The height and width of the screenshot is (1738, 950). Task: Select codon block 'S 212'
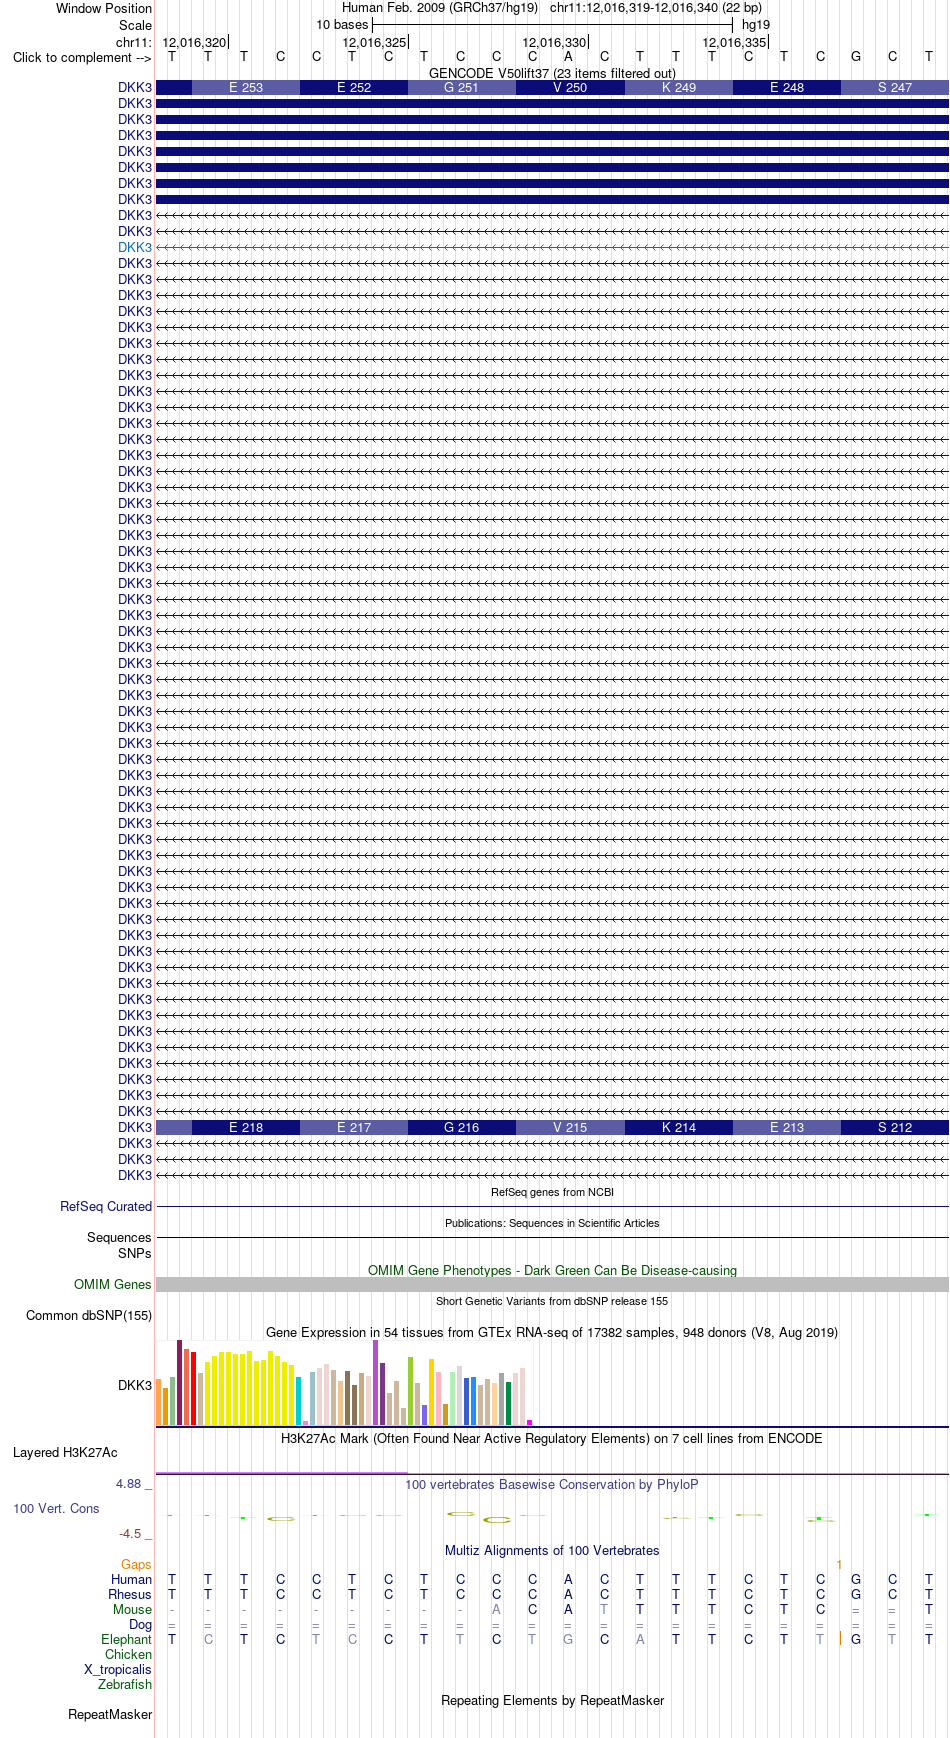pyautogui.click(x=895, y=1128)
